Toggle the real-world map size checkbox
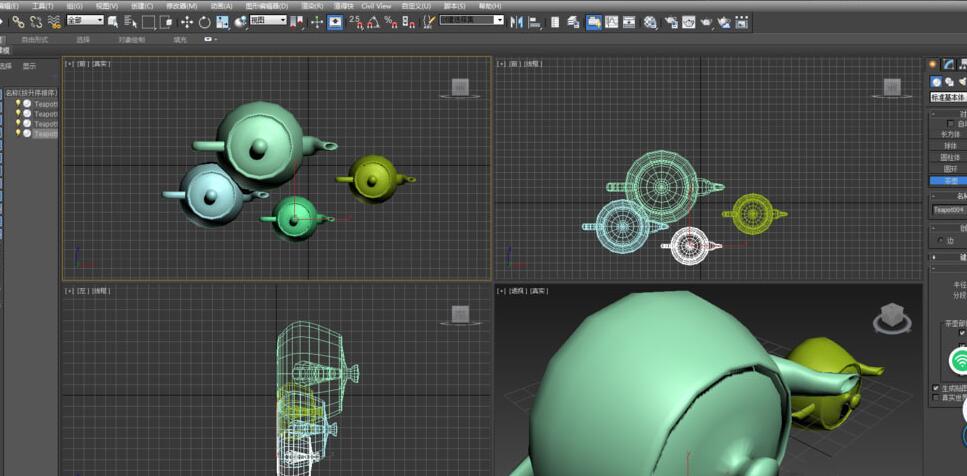Image resolution: width=967 pixels, height=476 pixels. tap(936, 398)
